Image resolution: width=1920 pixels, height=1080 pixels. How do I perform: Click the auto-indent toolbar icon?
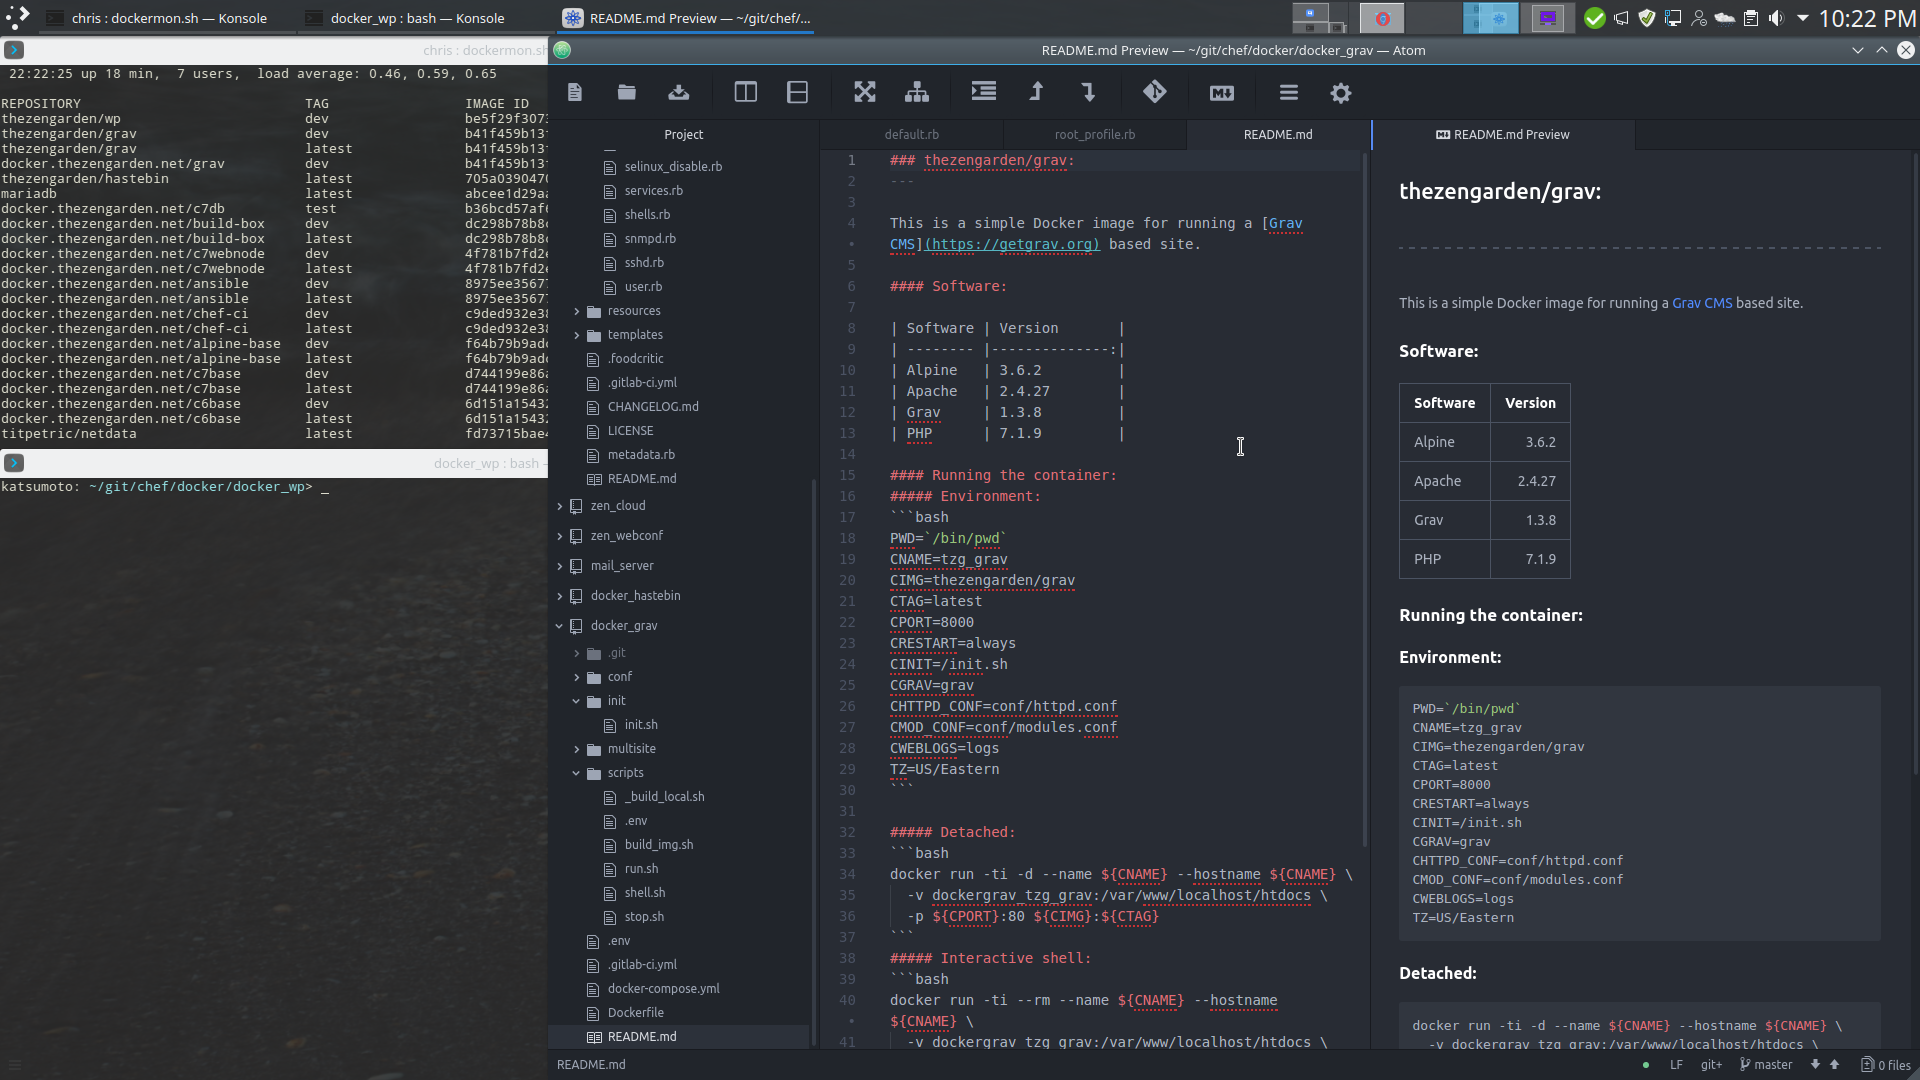(x=984, y=92)
